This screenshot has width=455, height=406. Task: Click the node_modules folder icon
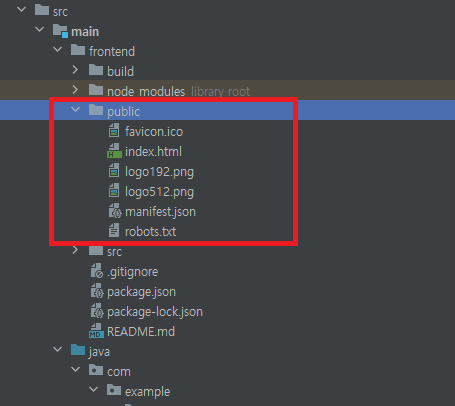[96, 90]
